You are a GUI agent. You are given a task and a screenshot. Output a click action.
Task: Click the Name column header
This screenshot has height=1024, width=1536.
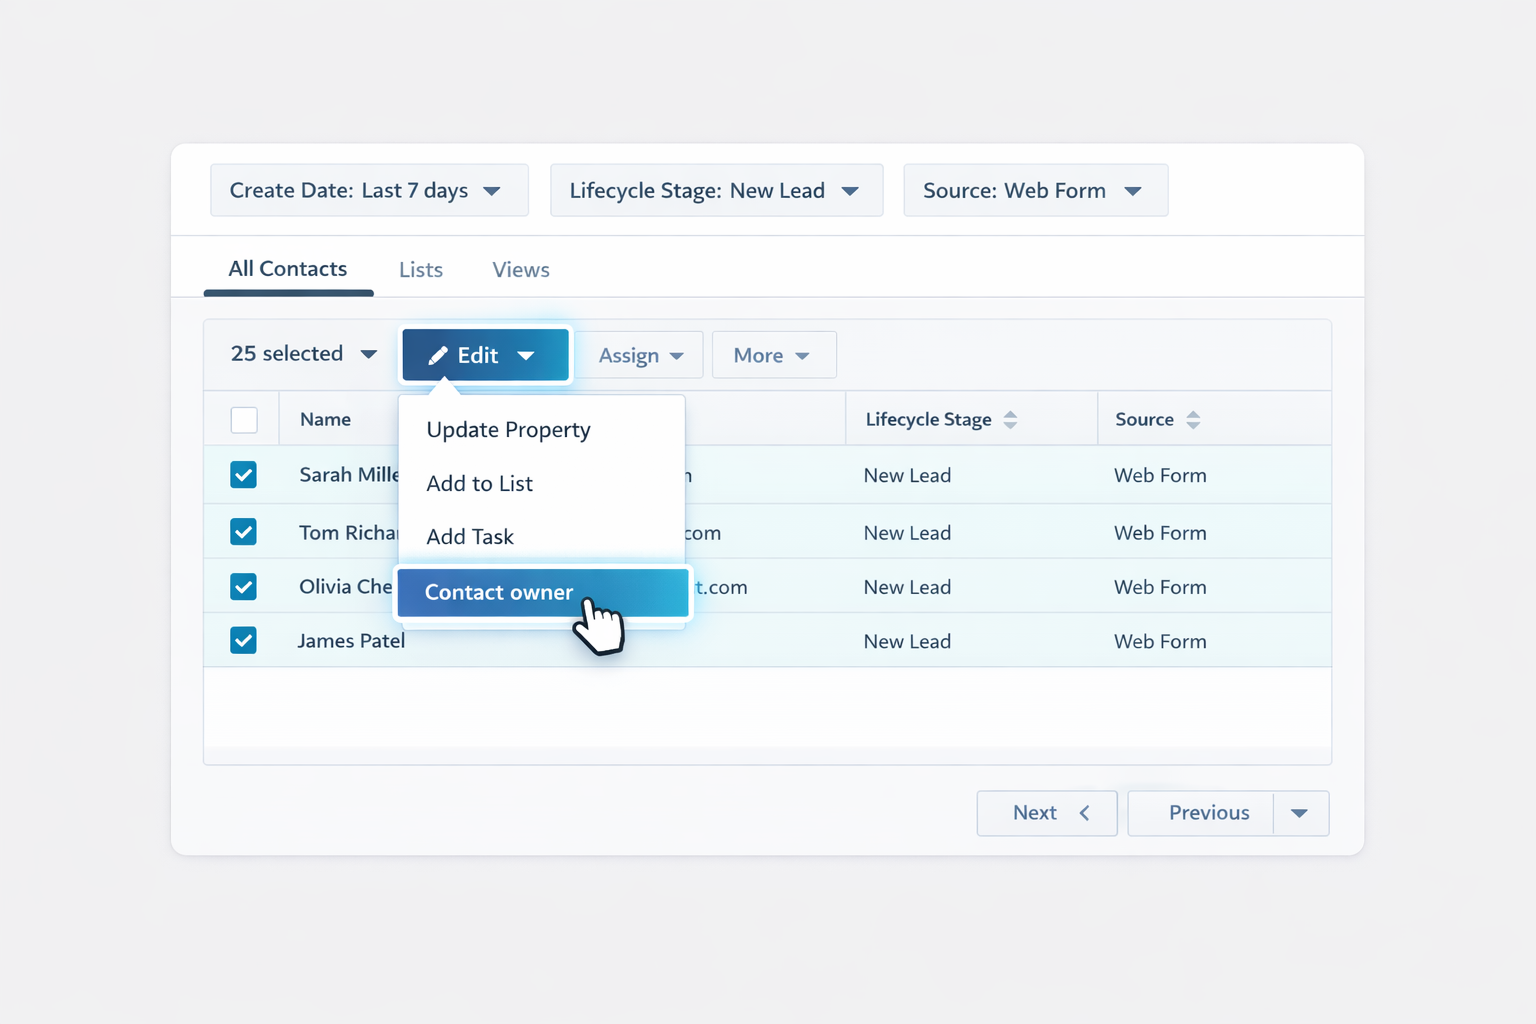click(326, 420)
